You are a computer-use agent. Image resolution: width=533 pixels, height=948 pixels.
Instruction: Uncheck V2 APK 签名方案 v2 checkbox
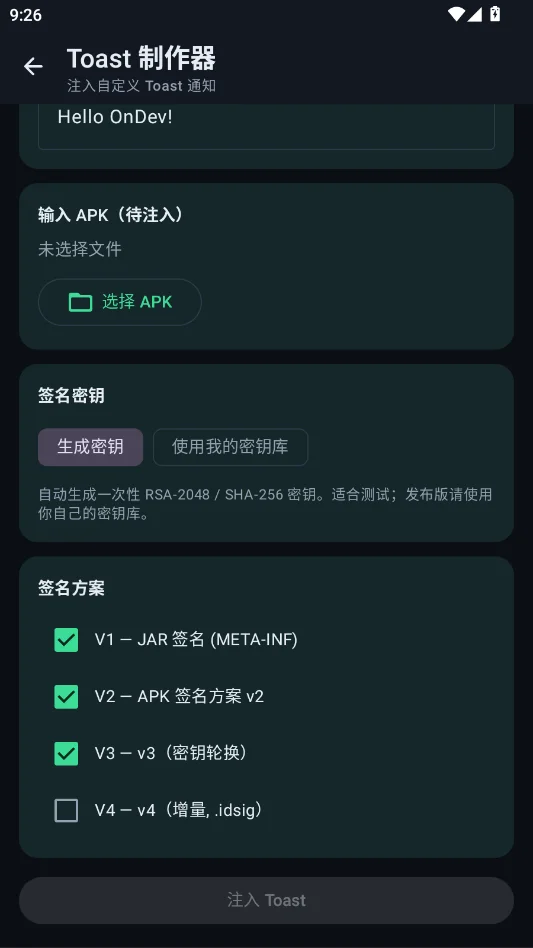pos(66,696)
